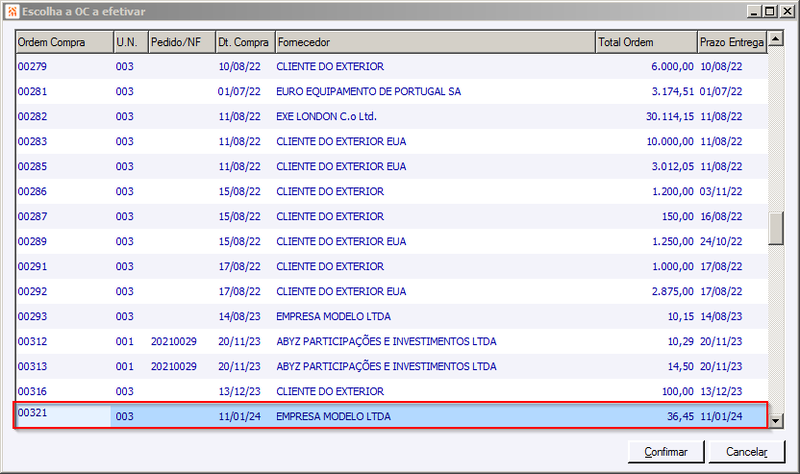Click U.N. 001 in row 00313

point(124,366)
